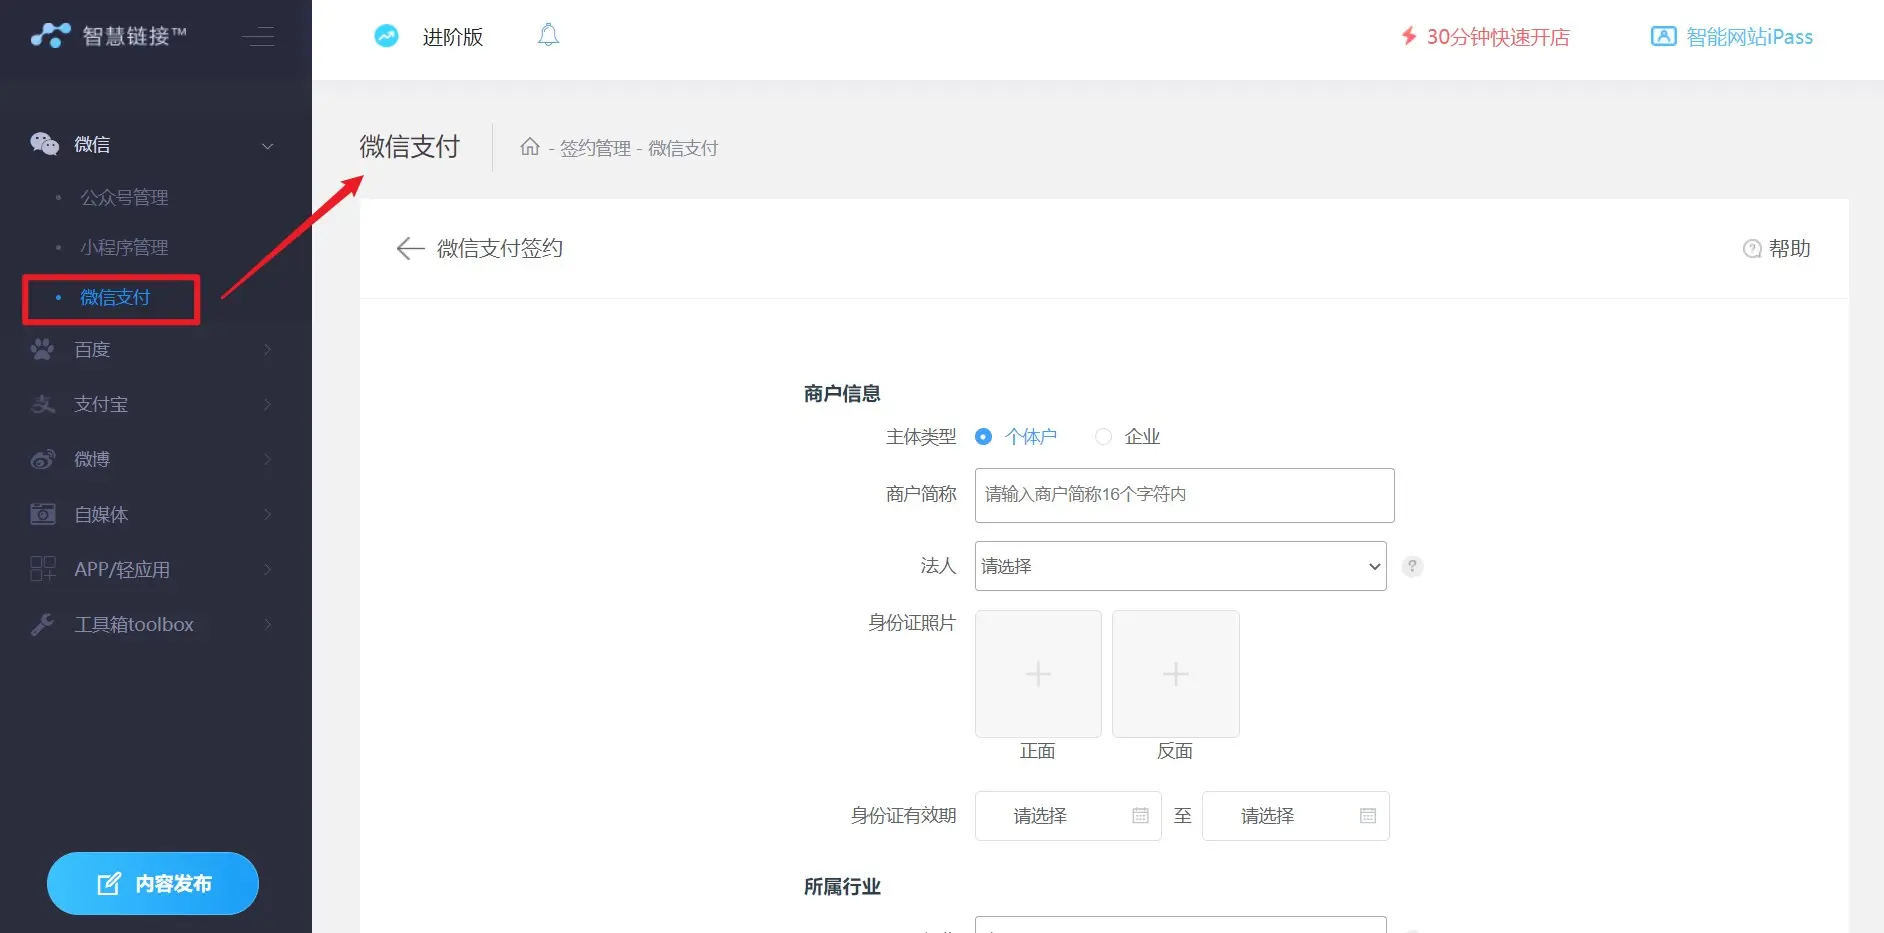Open the ID validity start date picker
Screen dimensions: 1884x933
[x=1067, y=816]
